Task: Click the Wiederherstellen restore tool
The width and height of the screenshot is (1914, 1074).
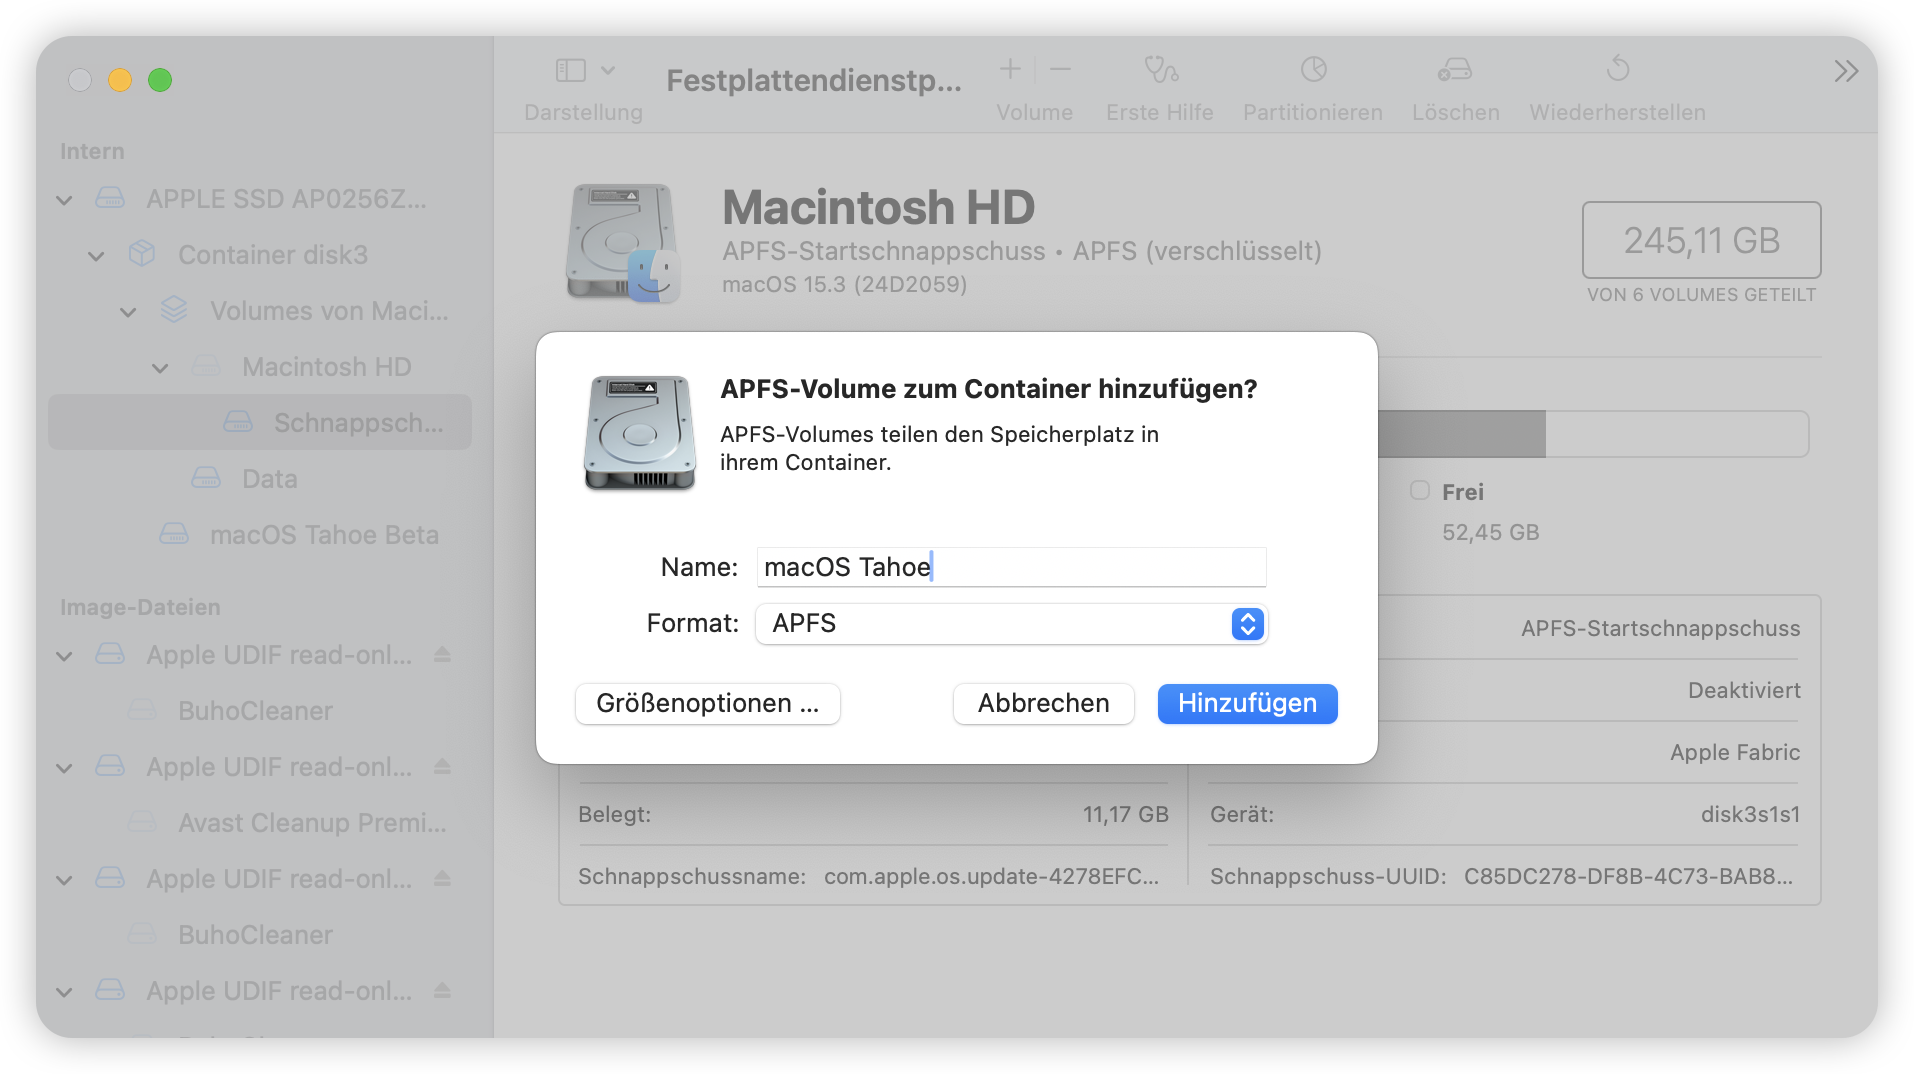Action: (x=1617, y=69)
